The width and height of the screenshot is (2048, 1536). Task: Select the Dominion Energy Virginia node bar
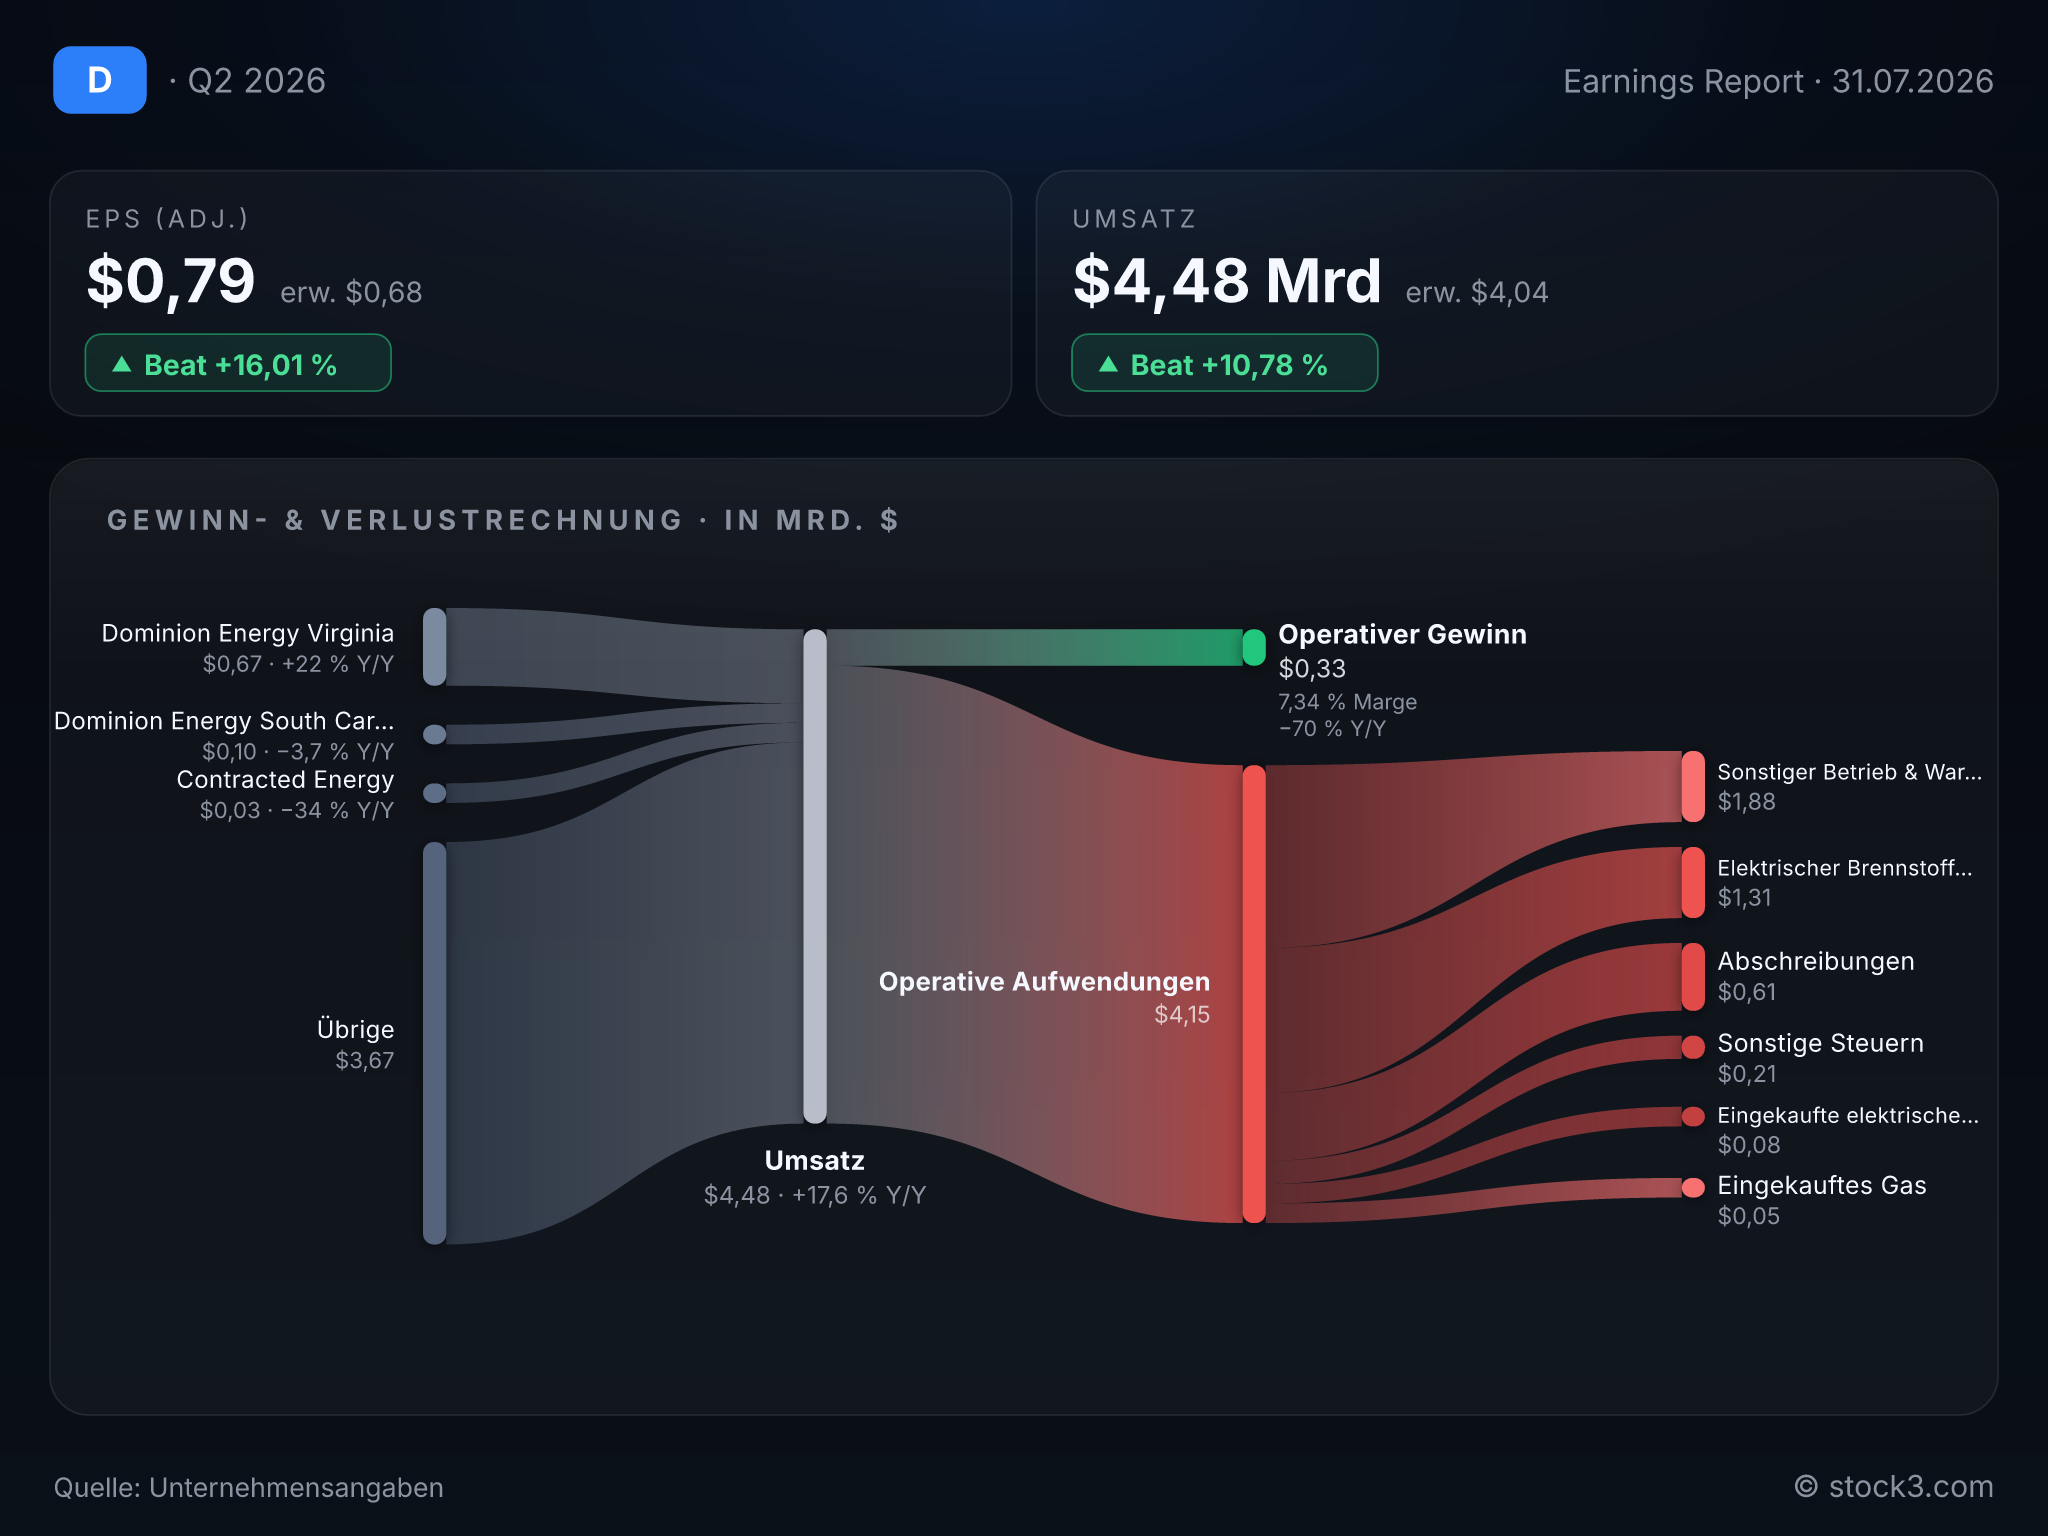click(435, 647)
